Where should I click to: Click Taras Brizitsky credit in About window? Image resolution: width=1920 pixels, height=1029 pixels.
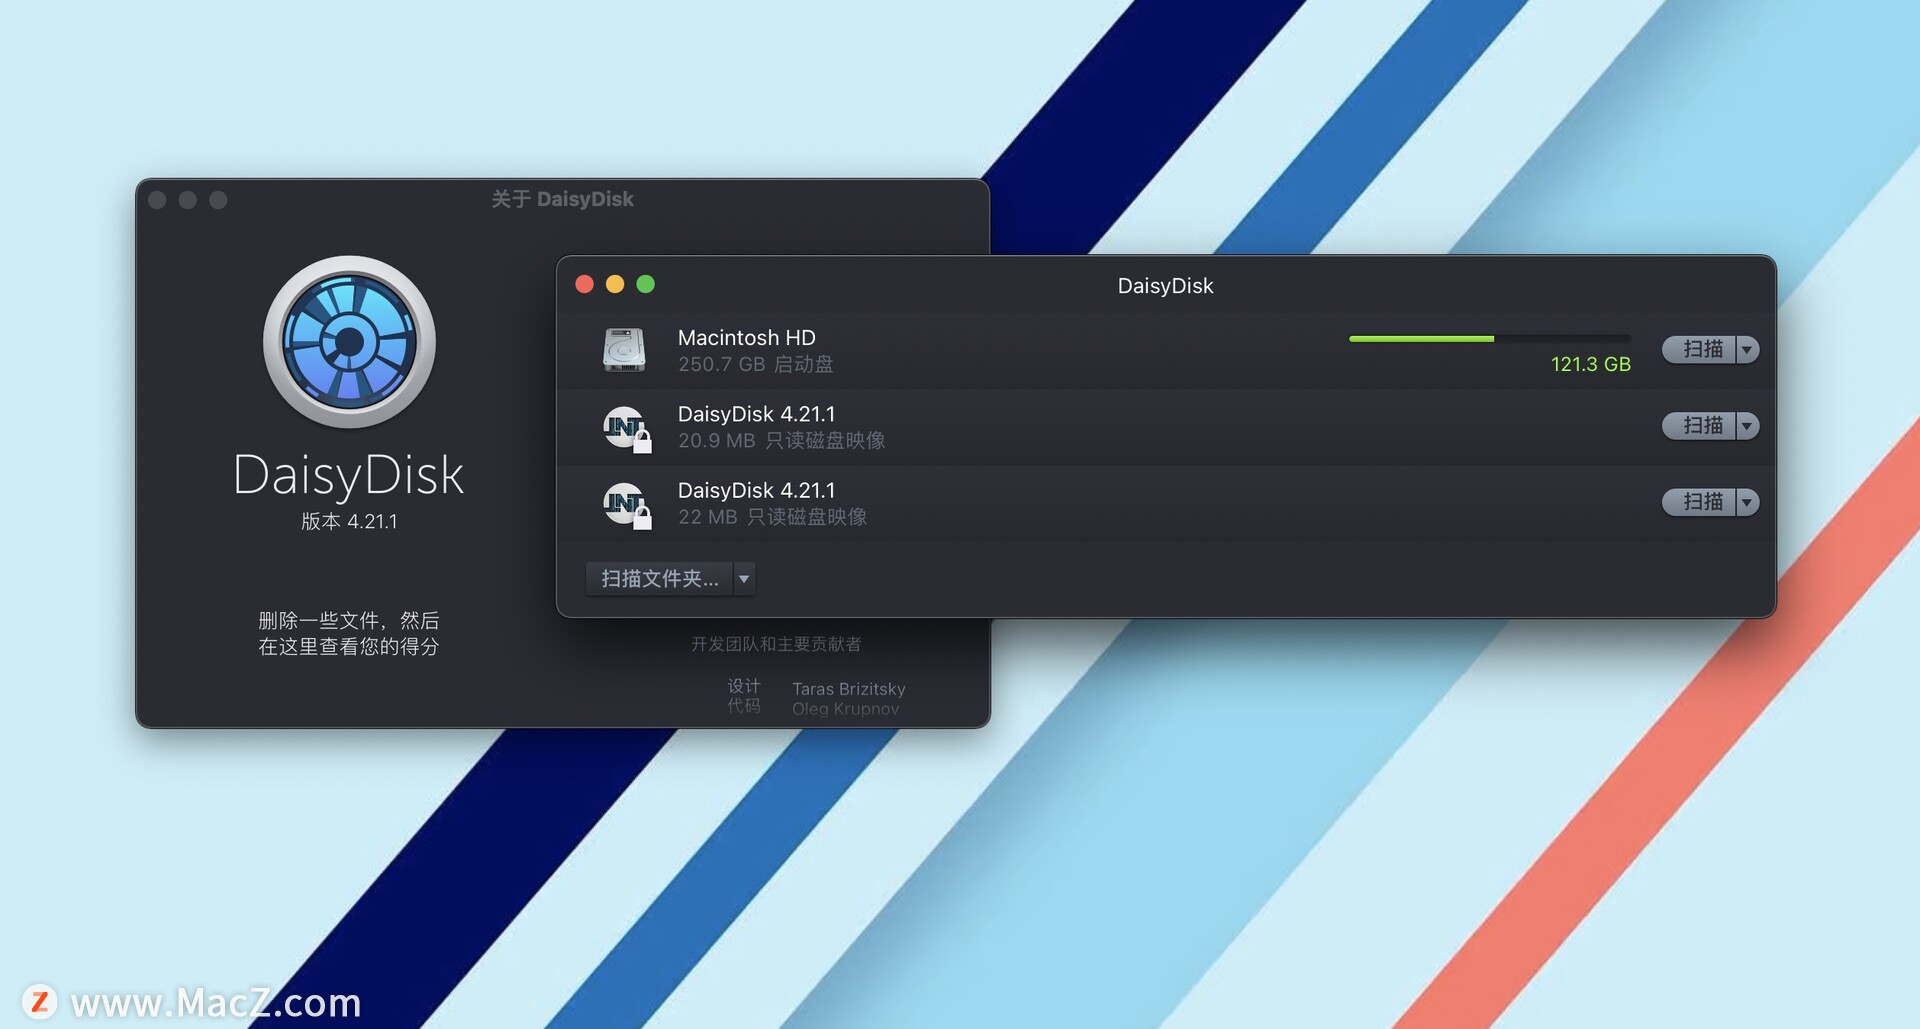pos(848,689)
